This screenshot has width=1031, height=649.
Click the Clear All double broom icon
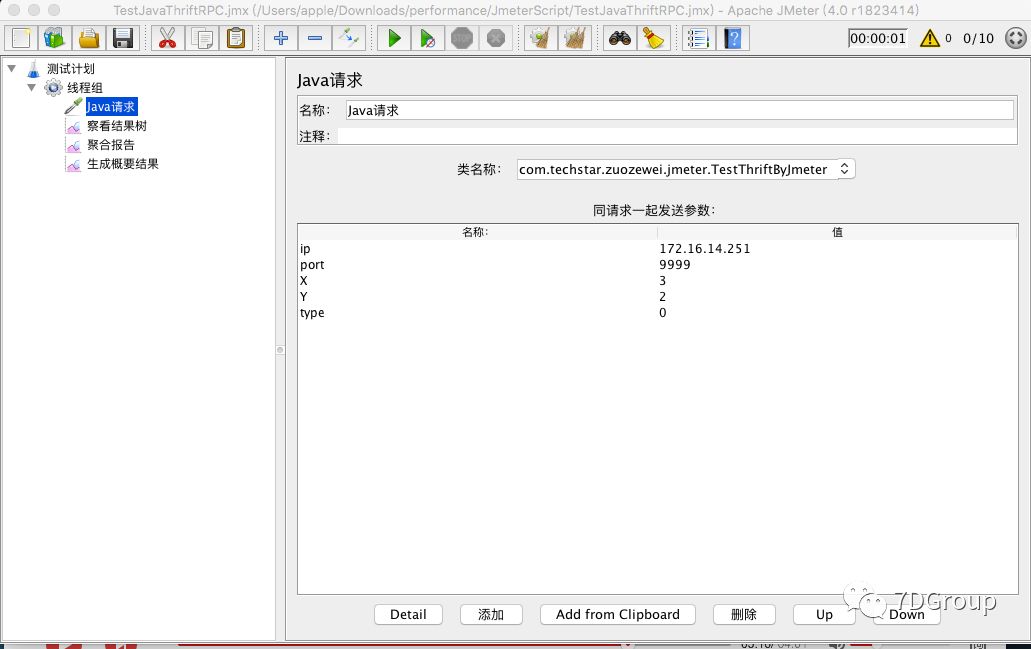(x=575, y=38)
